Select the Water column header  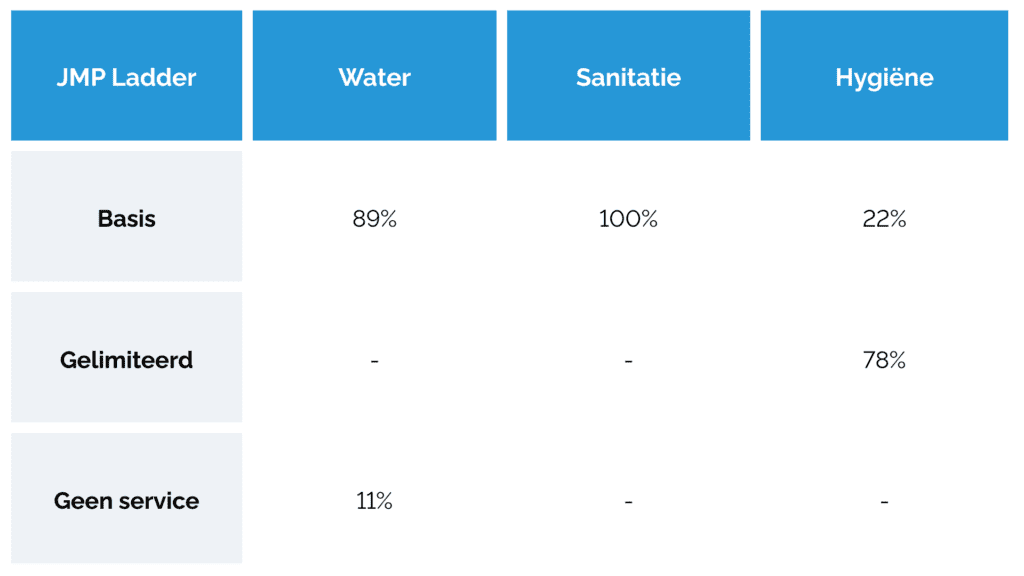click(374, 78)
